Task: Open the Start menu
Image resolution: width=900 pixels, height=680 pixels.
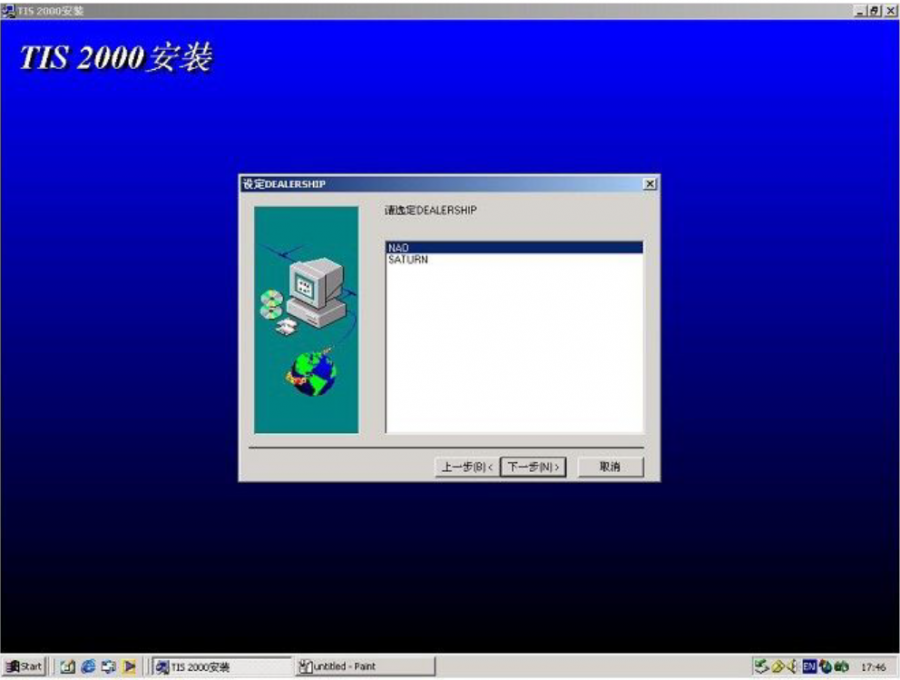Action: pyautogui.click(x=22, y=667)
